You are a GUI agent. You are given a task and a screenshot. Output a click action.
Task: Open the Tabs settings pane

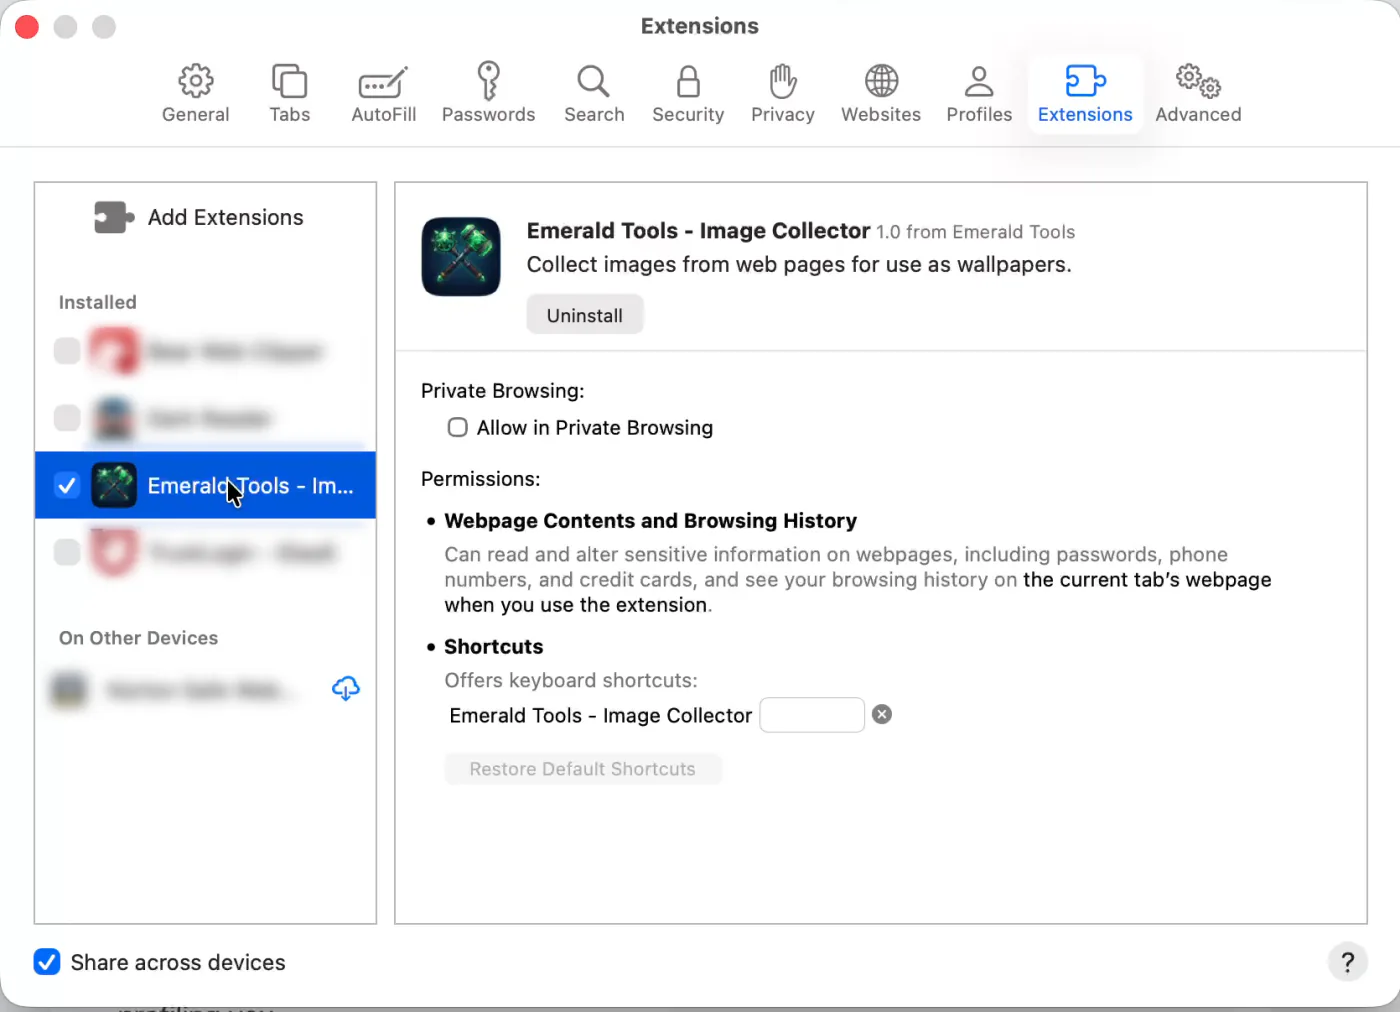click(289, 94)
